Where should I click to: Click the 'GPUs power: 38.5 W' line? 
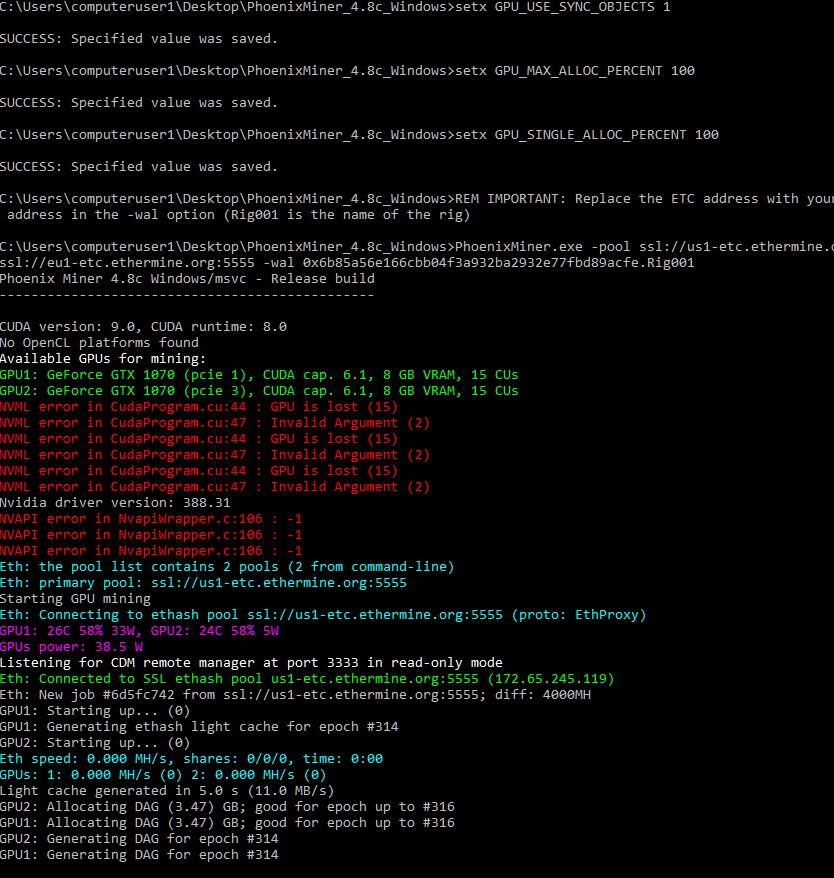click(71, 647)
